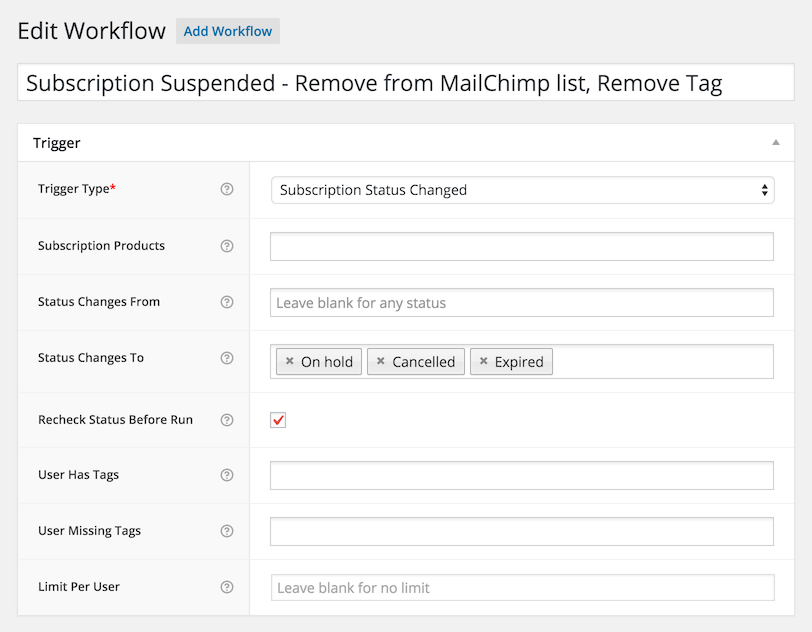This screenshot has width=812, height=632.
Task: Collapse the Trigger panel with the arrow
Action: [x=775, y=143]
